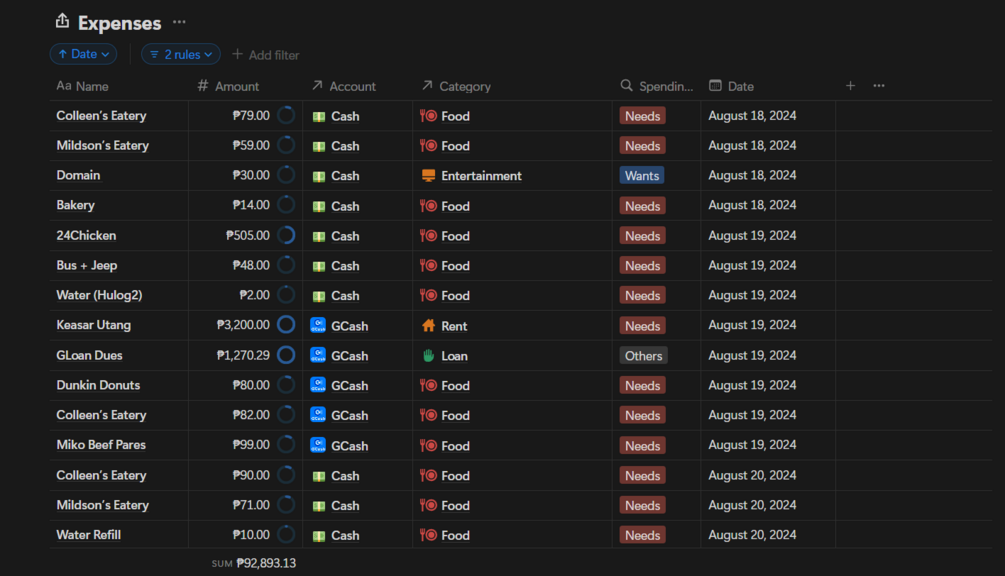Click the green hand Loan icon
This screenshot has height=576, width=1005.
pyautogui.click(x=429, y=355)
